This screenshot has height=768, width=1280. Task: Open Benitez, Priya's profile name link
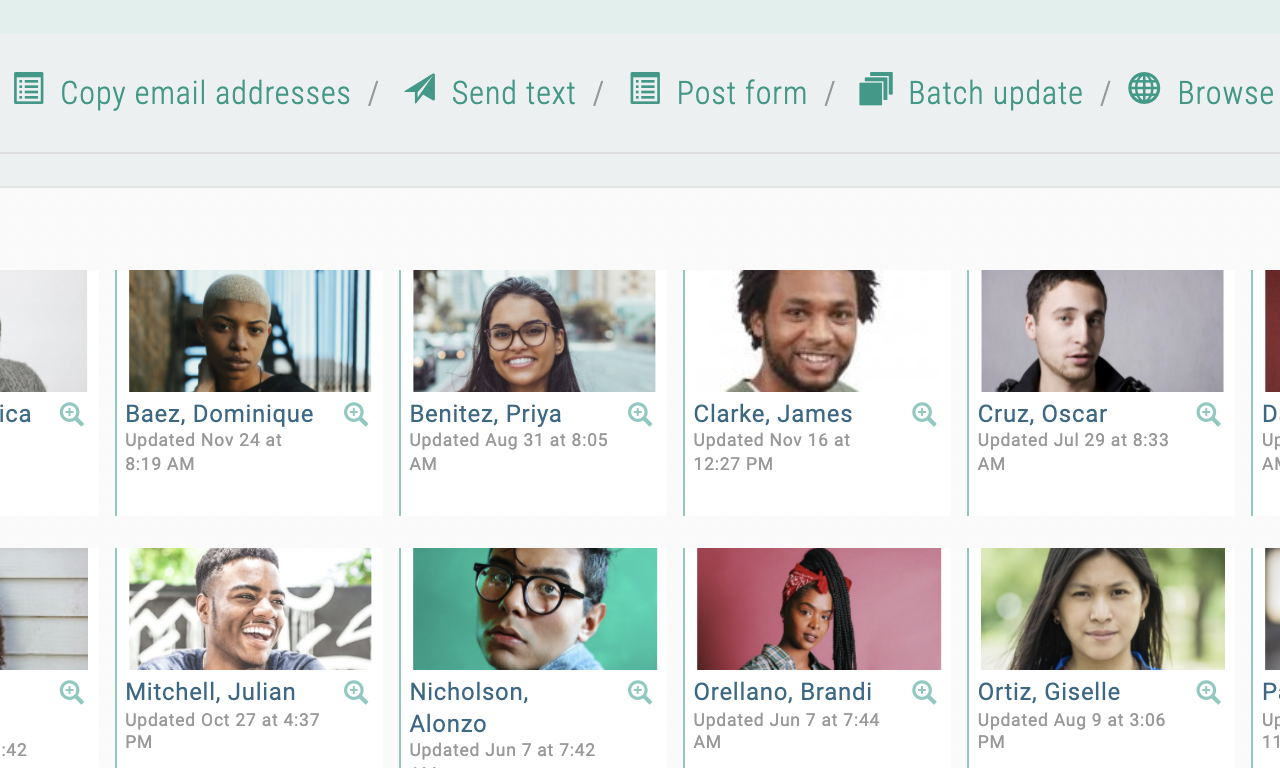pos(486,414)
